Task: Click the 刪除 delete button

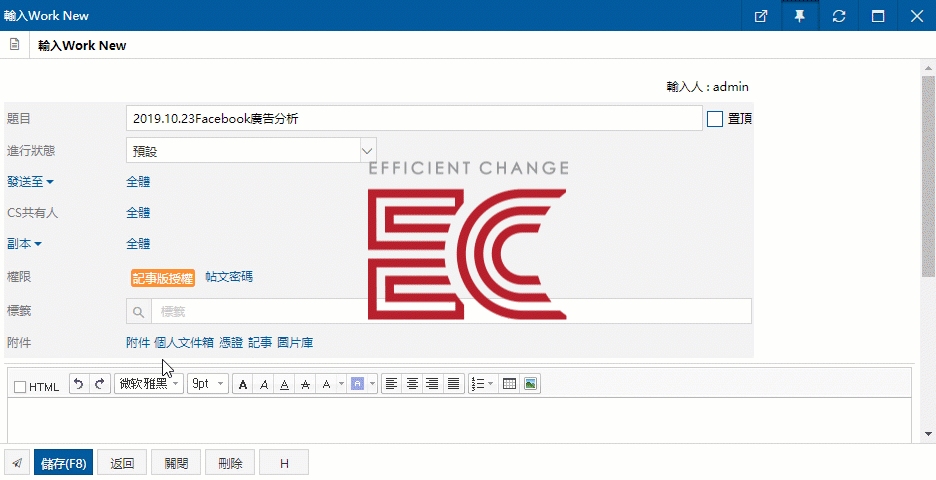Action: 230,463
